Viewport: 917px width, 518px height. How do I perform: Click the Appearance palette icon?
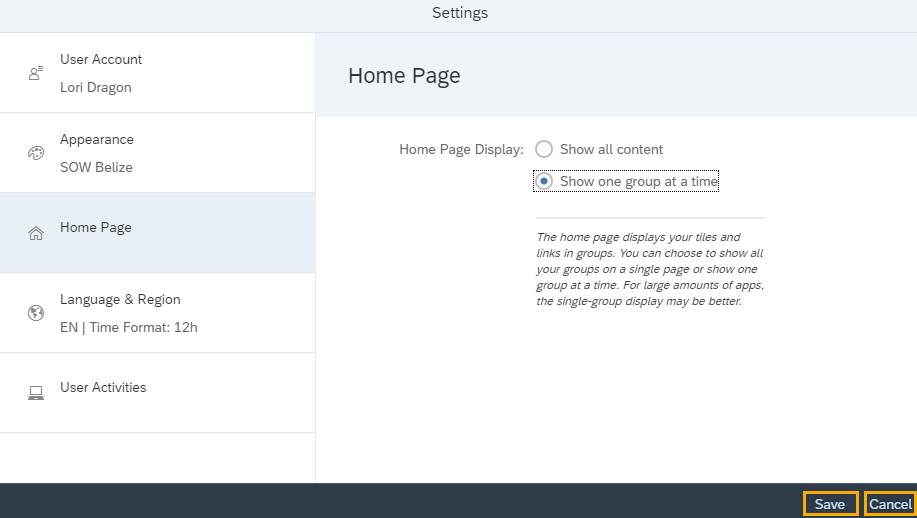point(36,153)
